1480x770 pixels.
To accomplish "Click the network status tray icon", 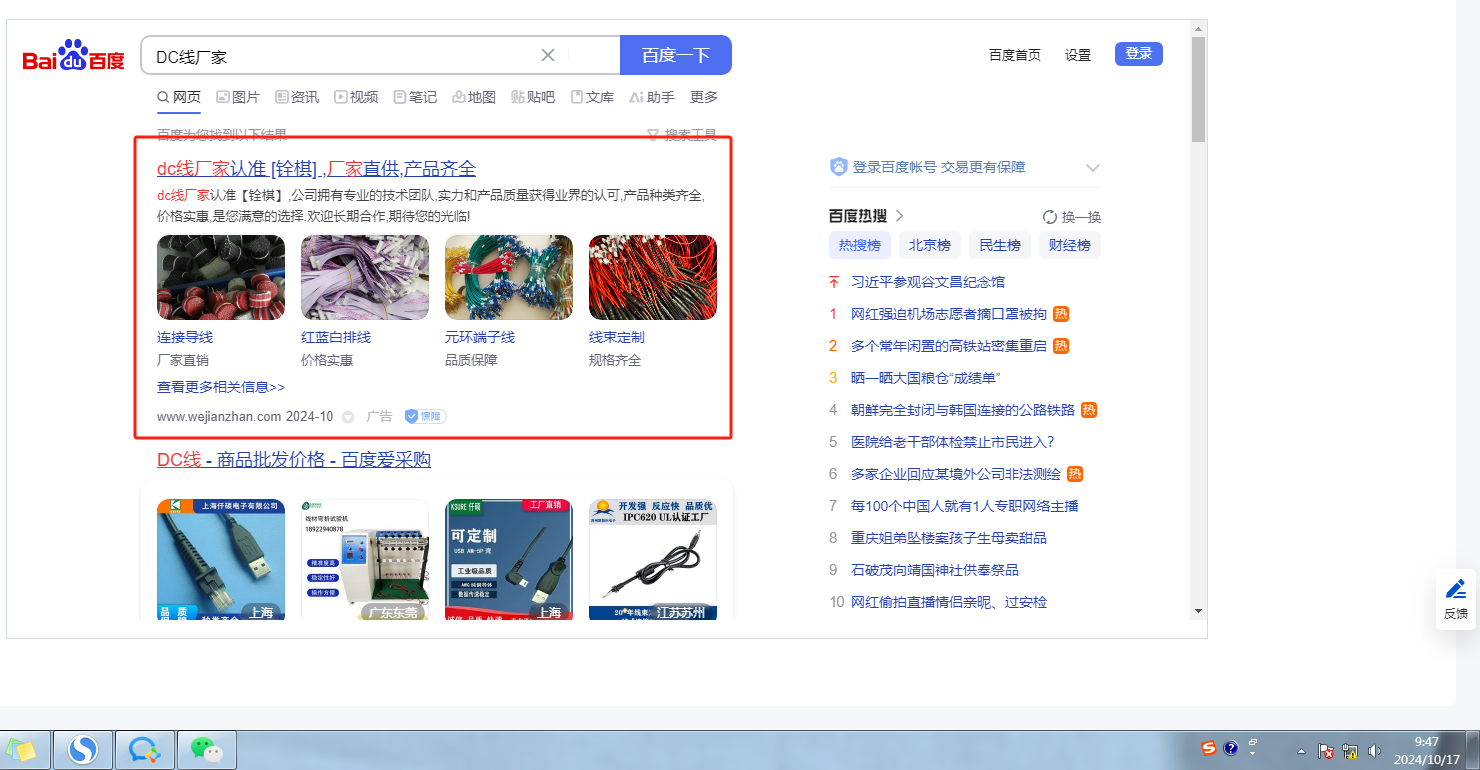I will [1350, 750].
